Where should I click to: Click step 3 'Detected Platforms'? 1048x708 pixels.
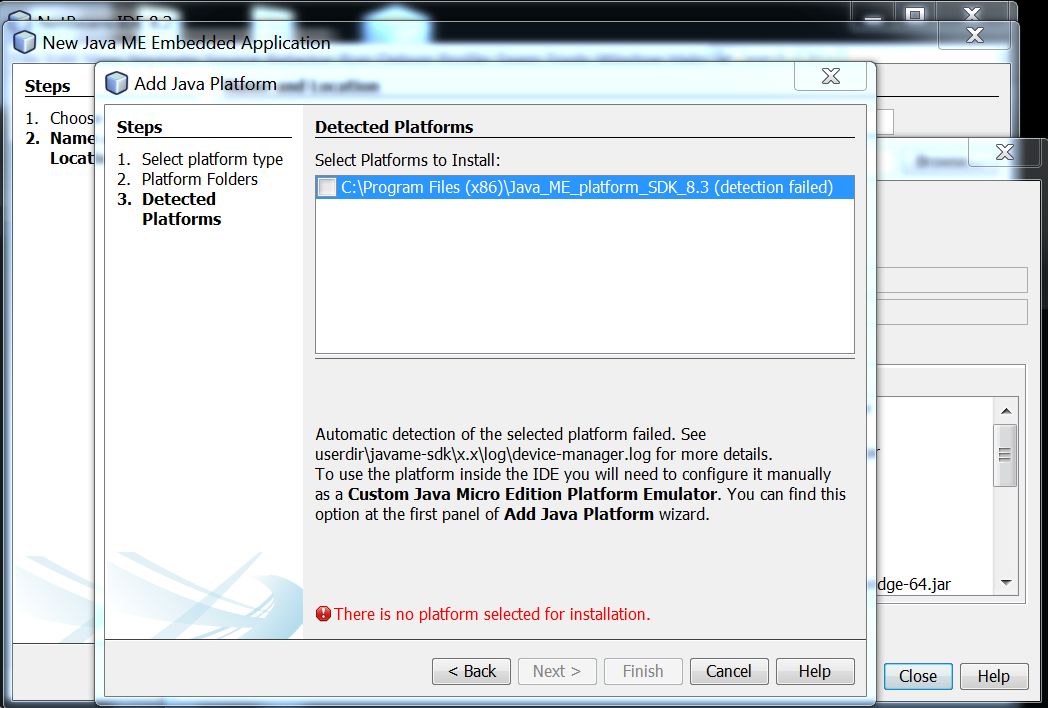coord(181,209)
